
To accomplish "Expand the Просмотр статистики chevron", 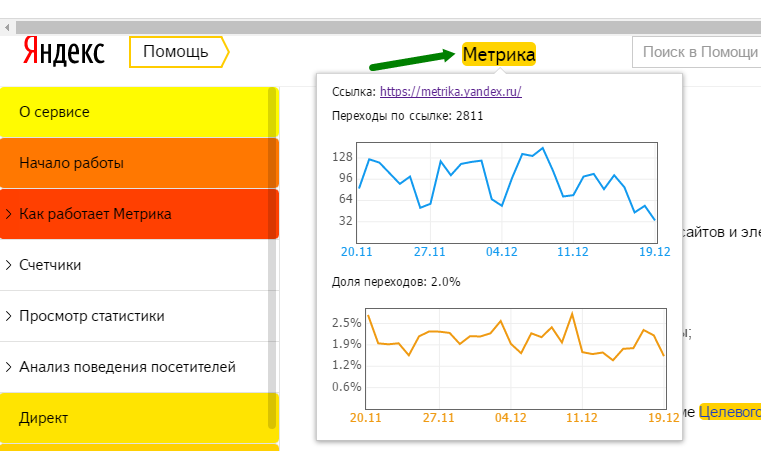I will (8, 316).
